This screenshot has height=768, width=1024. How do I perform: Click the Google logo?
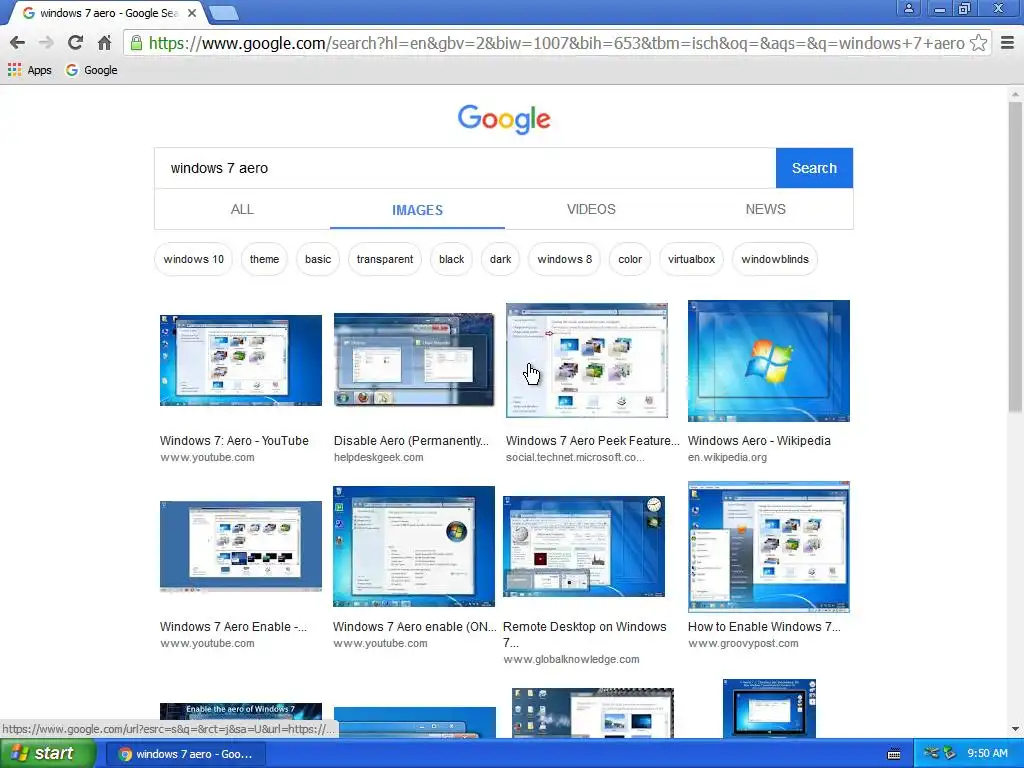(504, 120)
